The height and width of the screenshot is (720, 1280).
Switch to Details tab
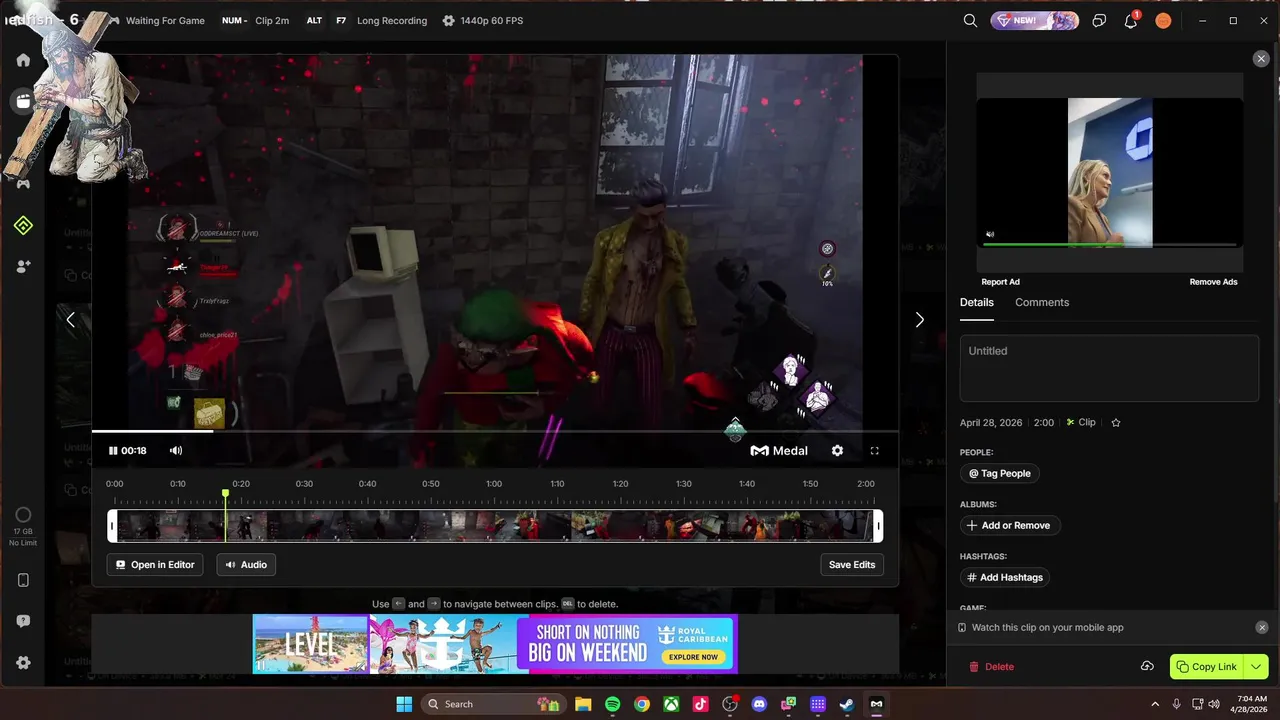pos(977,302)
